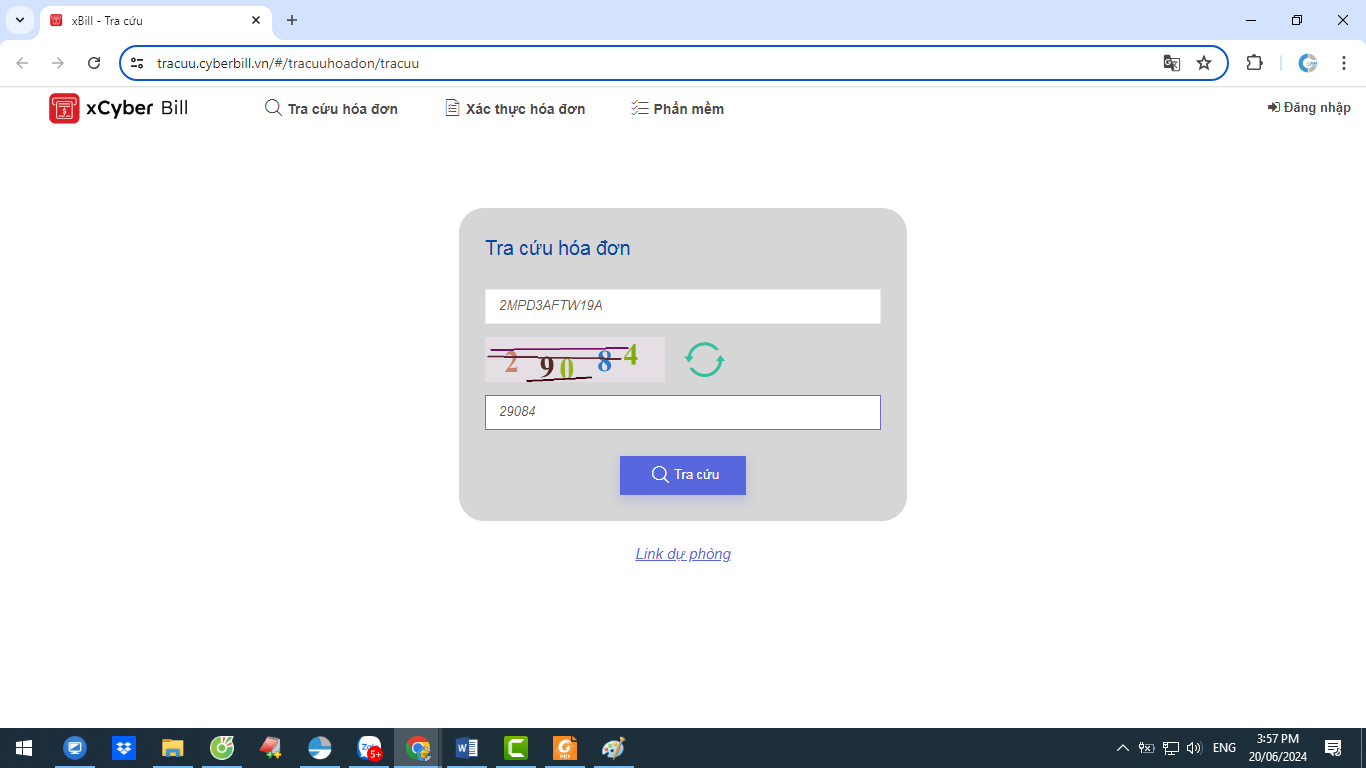Click the Đăng nhập login link

[x=1309, y=108]
